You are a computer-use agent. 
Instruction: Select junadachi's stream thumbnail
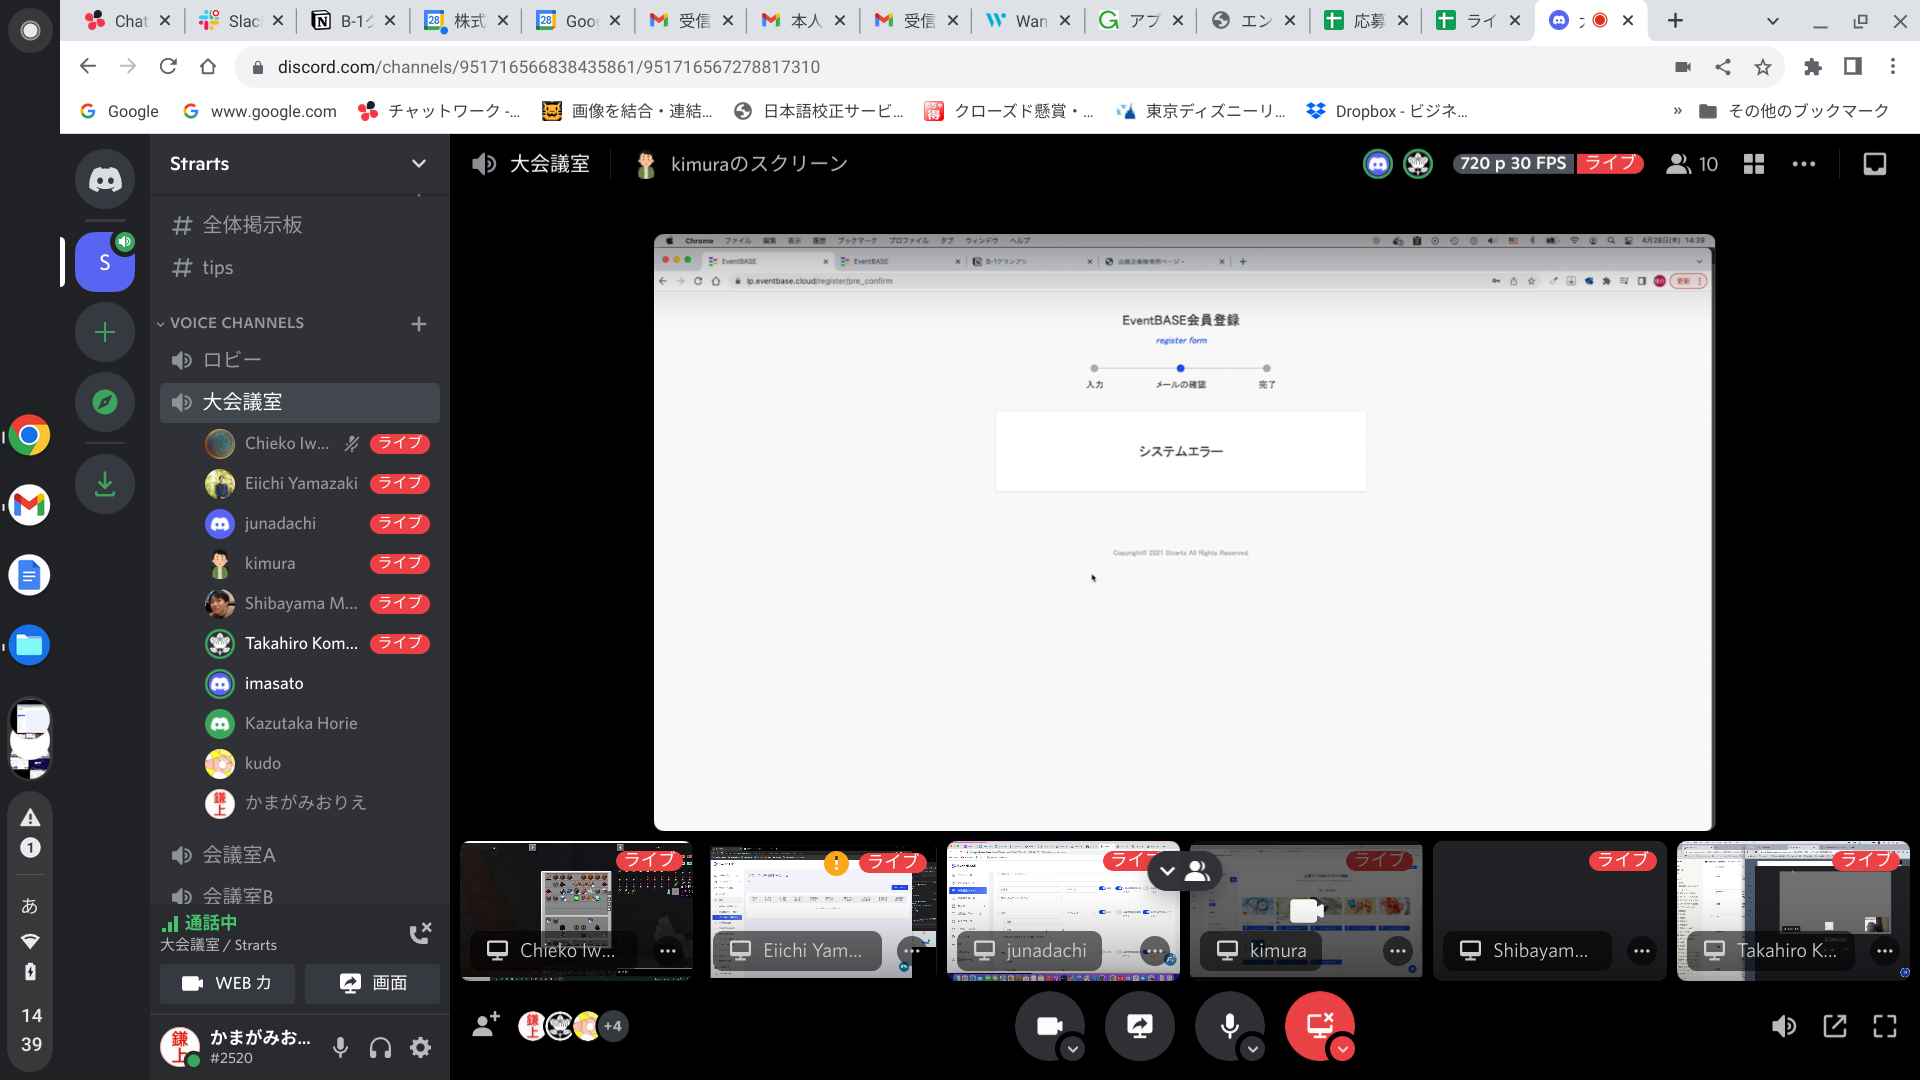point(1063,911)
